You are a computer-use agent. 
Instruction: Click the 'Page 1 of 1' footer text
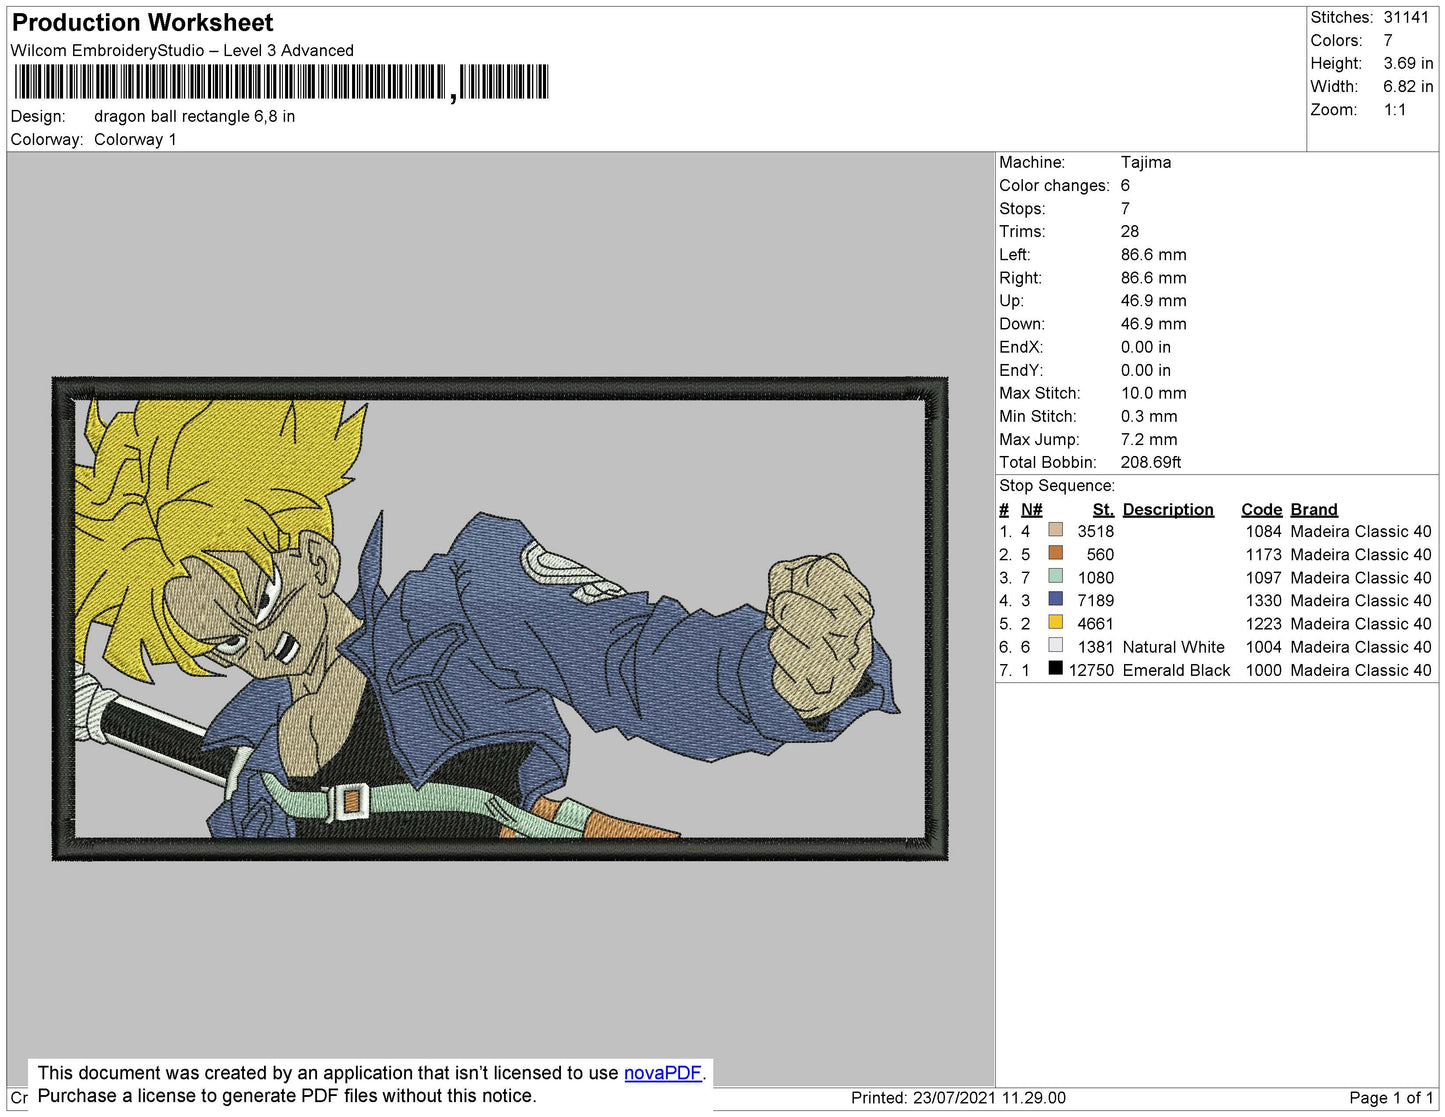[1391, 1097]
